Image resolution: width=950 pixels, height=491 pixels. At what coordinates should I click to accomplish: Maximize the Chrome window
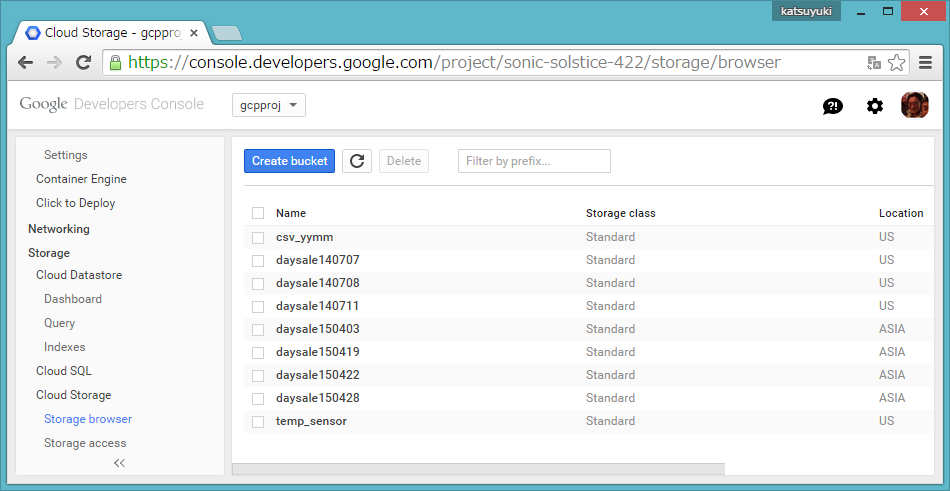pyautogui.click(x=888, y=11)
